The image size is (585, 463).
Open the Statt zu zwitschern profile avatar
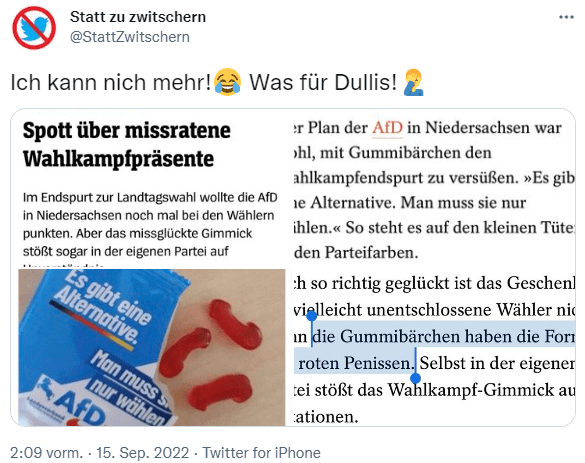[x=34, y=28]
